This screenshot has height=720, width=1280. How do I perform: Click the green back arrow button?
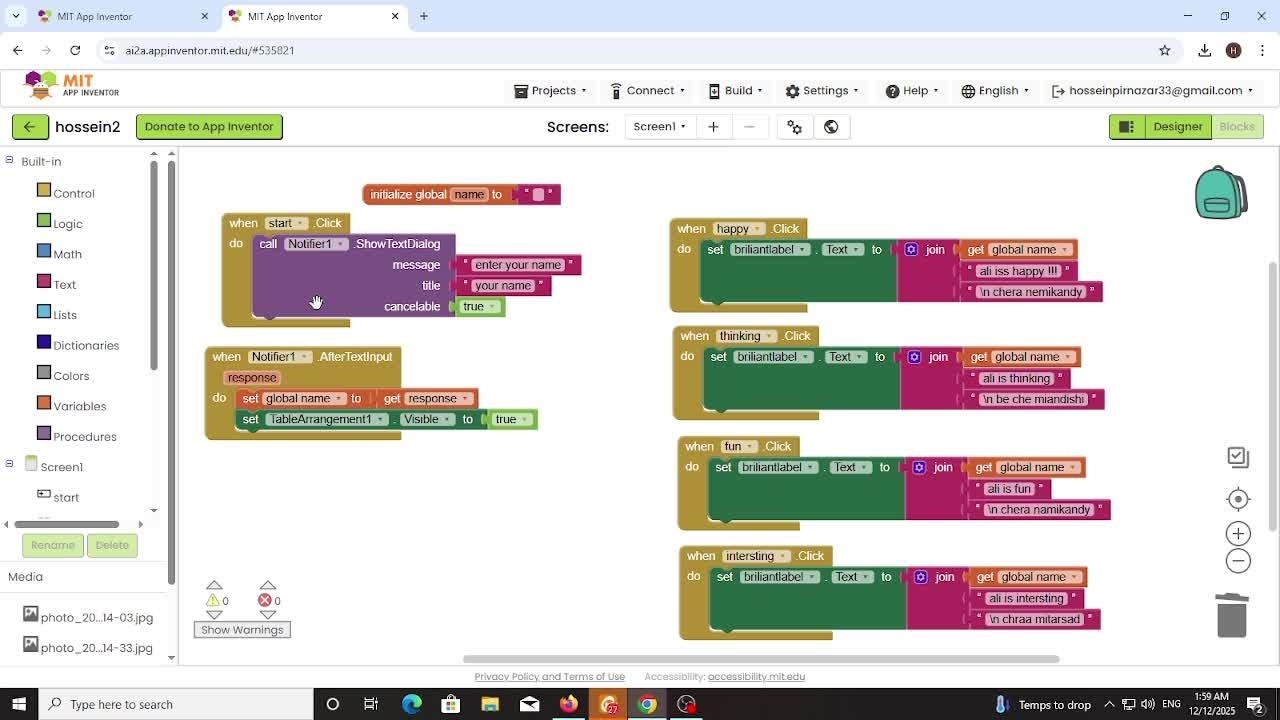(29, 127)
